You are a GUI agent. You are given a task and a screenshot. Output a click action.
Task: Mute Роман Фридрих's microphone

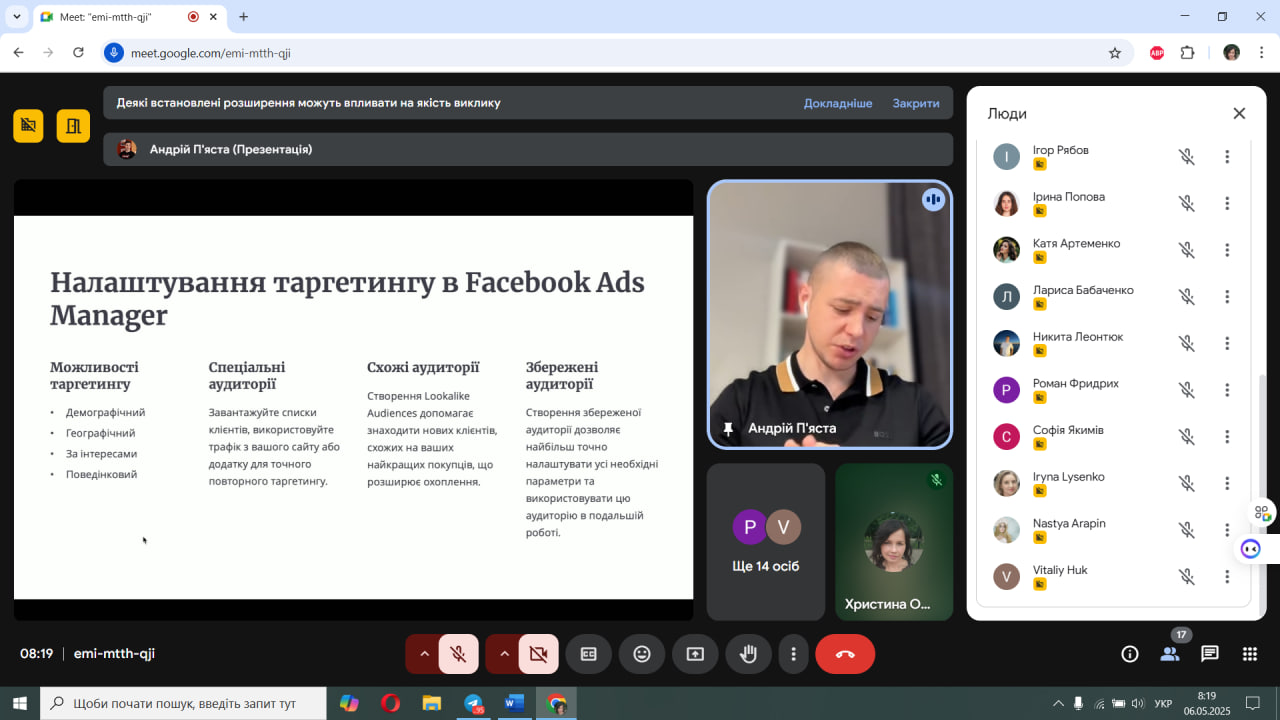coord(1187,390)
